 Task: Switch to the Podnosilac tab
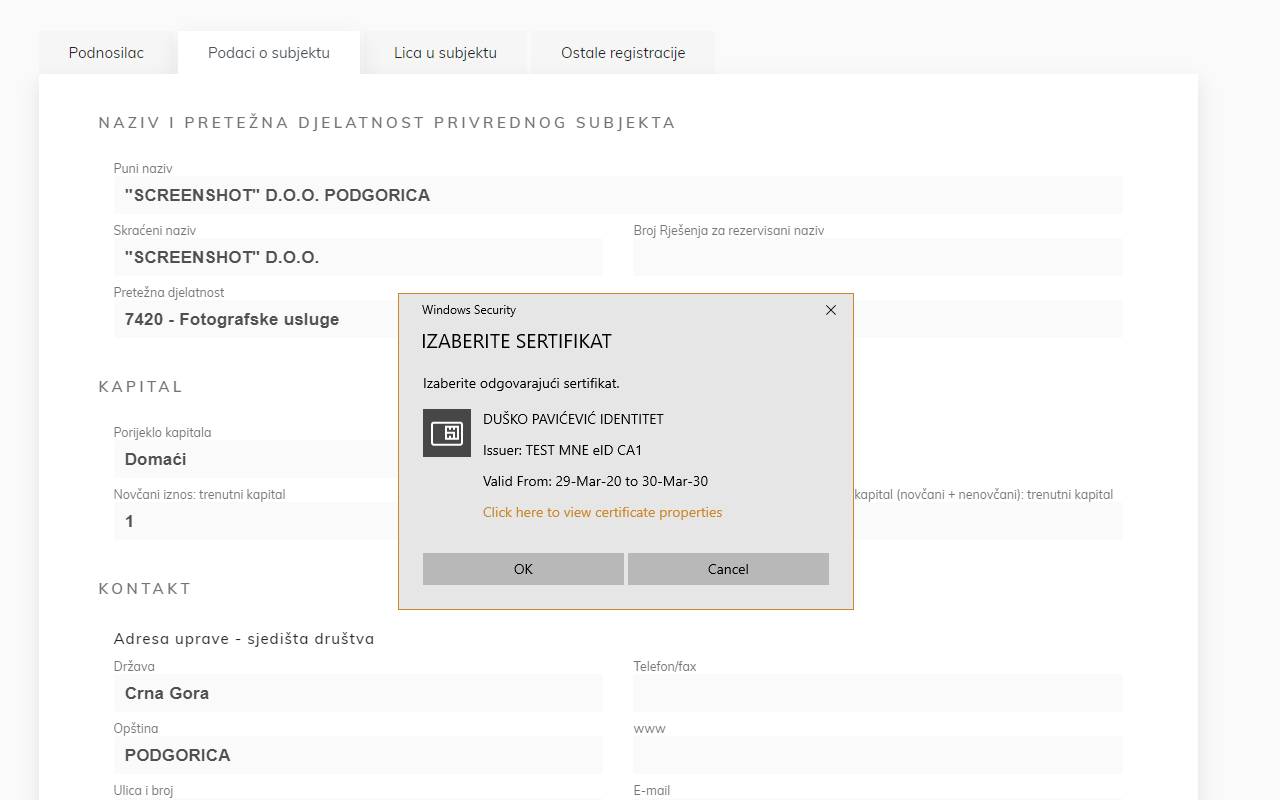pyautogui.click(x=106, y=53)
